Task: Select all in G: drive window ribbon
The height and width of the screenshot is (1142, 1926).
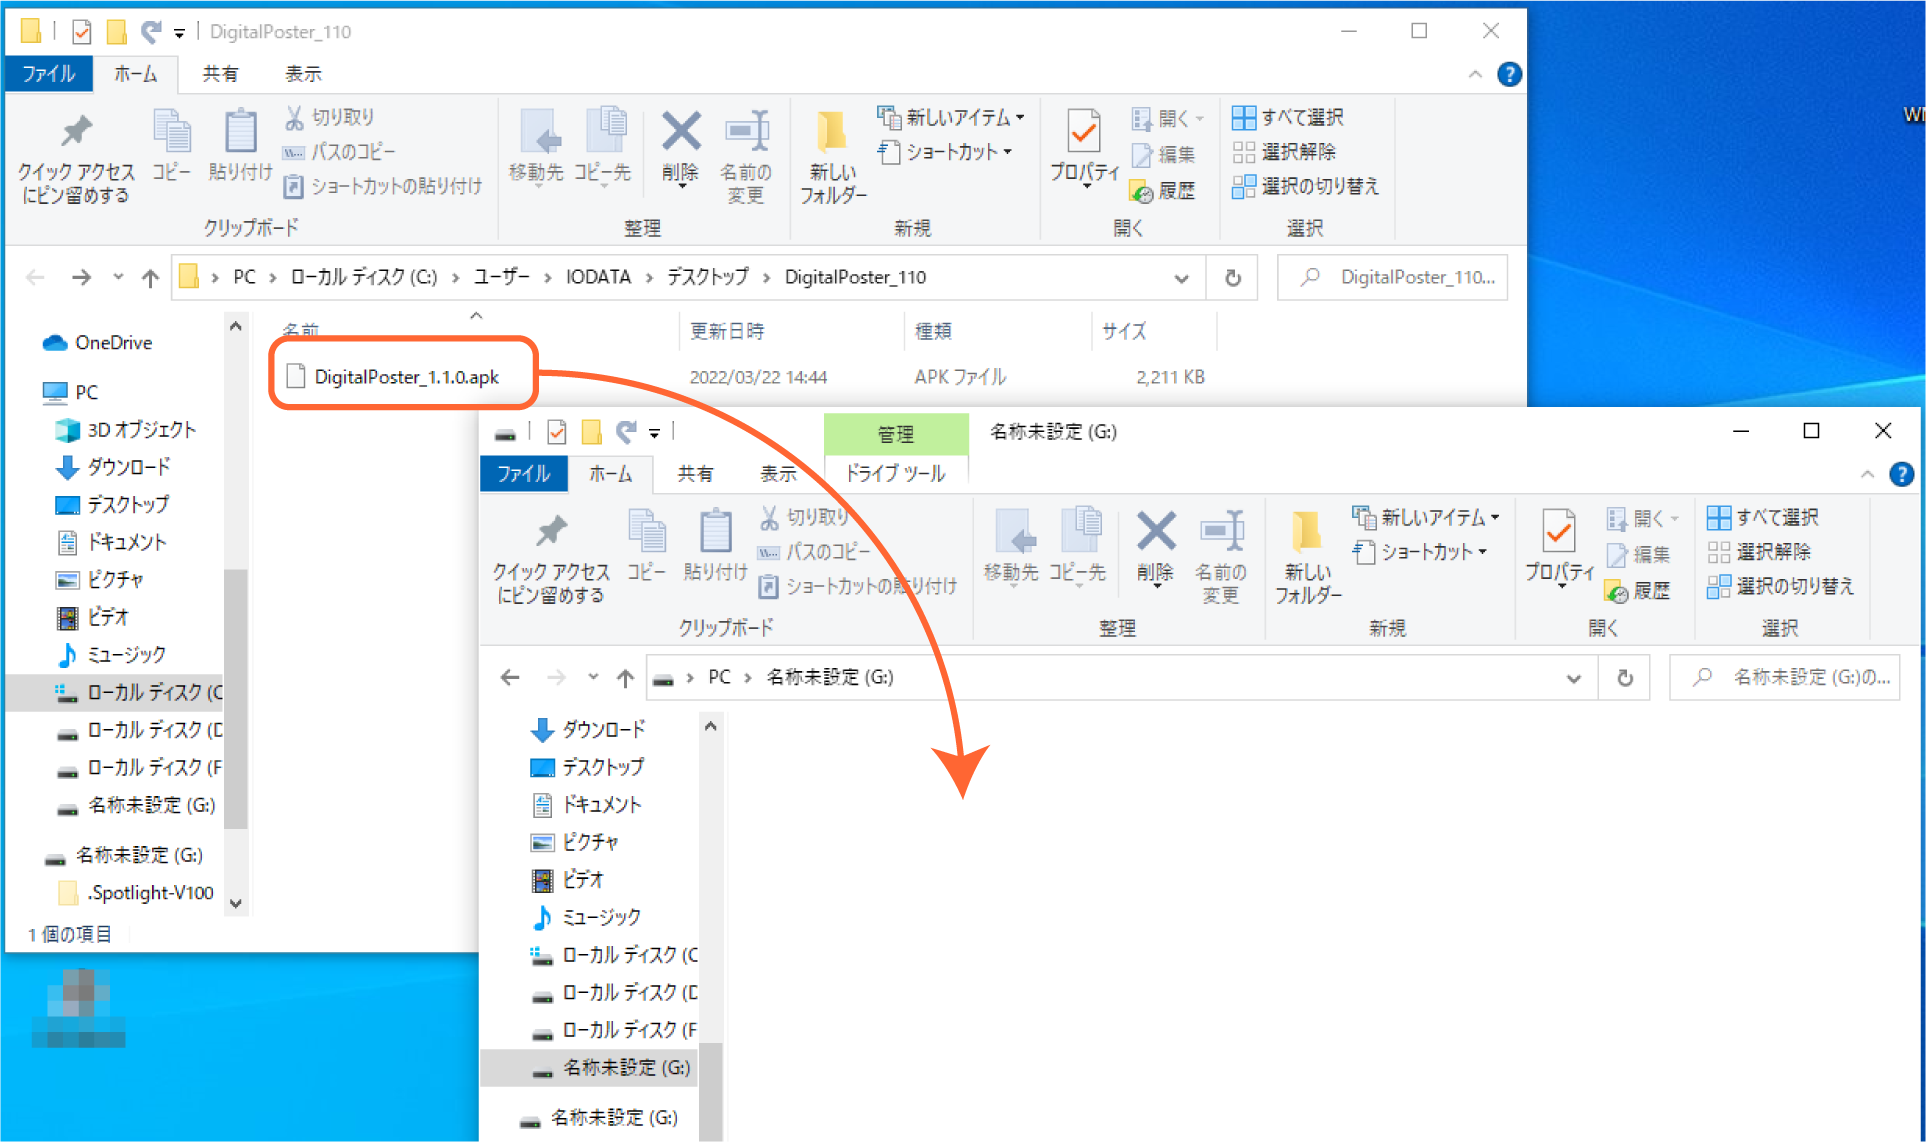Action: [x=1763, y=517]
